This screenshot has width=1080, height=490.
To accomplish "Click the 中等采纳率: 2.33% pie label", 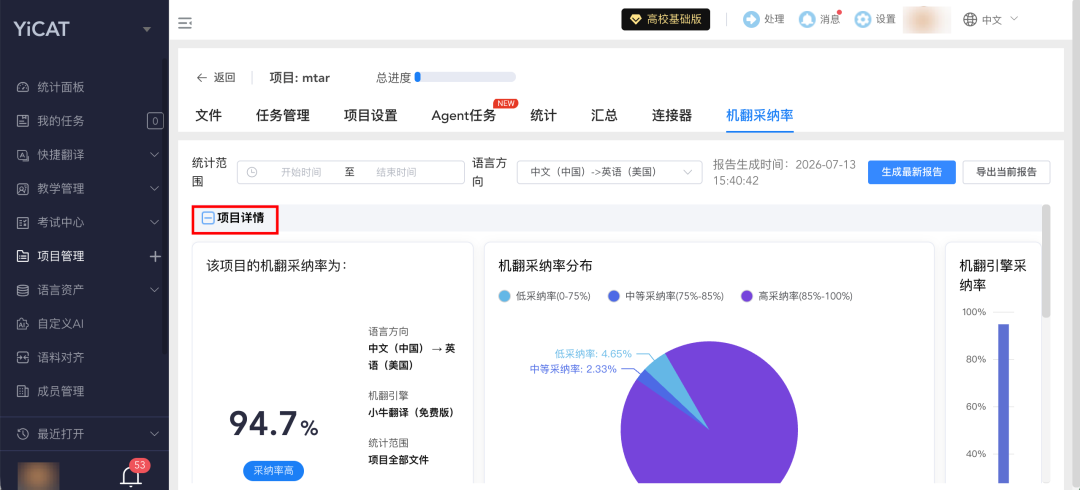I will (x=573, y=369).
